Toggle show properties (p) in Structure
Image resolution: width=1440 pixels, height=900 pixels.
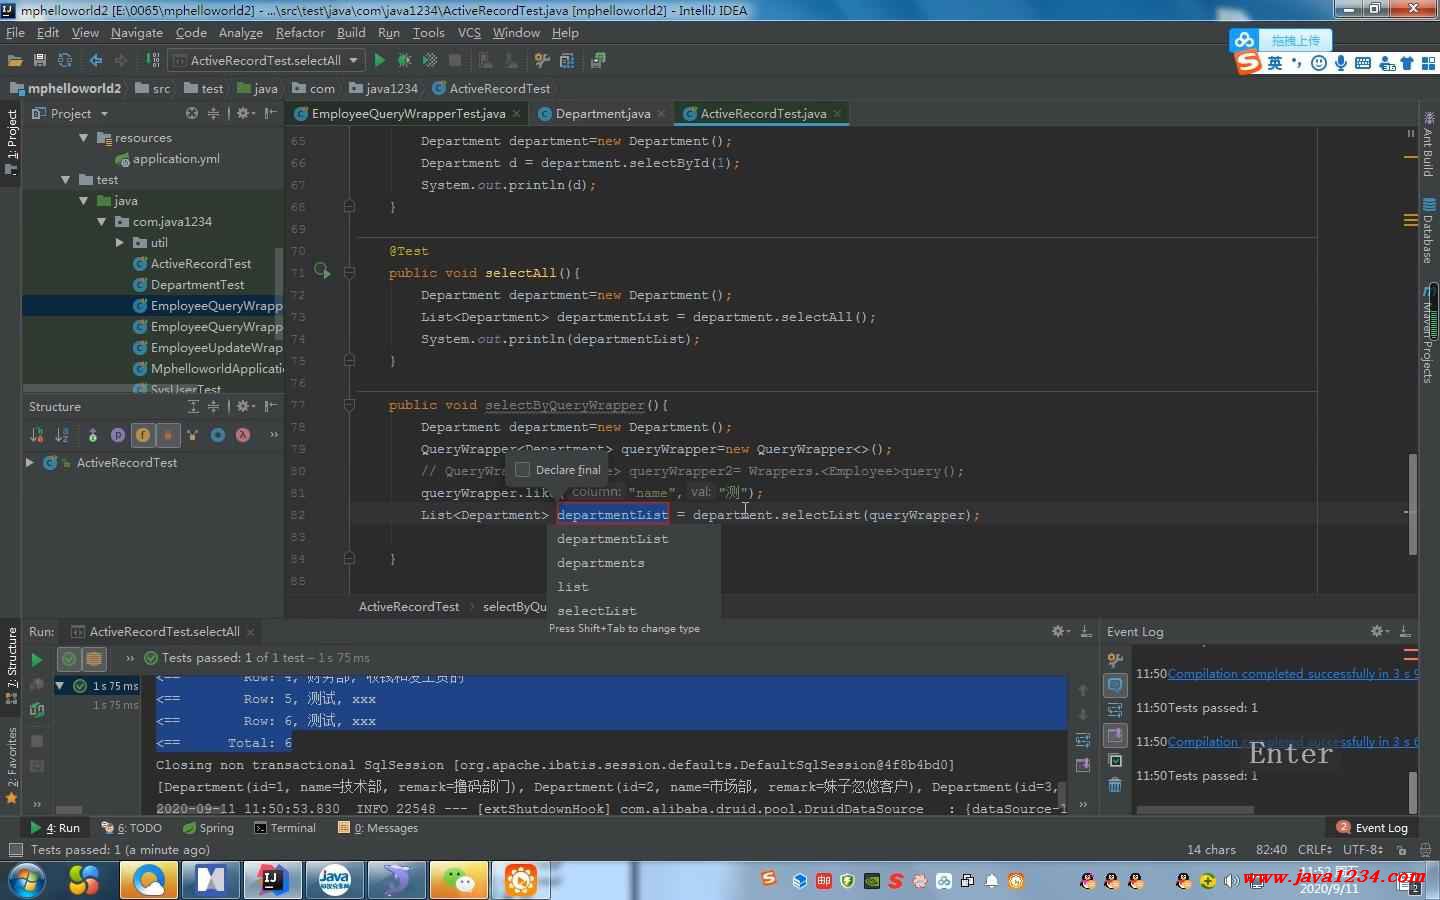[x=117, y=435]
